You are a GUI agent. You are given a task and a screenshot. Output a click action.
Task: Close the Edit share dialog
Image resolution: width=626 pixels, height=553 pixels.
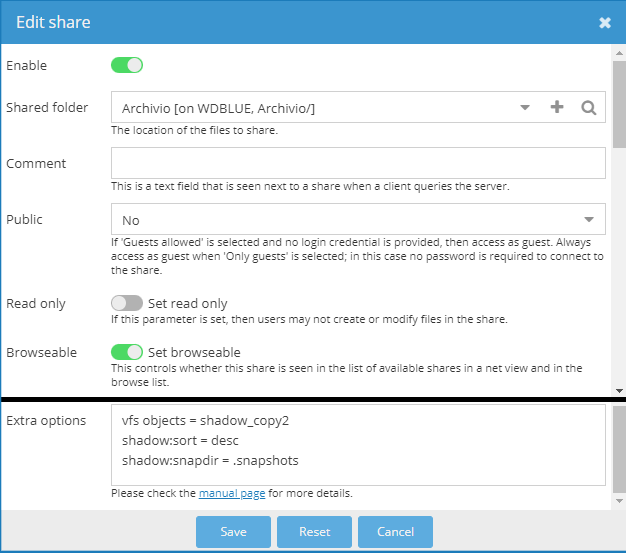(x=605, y=23)
